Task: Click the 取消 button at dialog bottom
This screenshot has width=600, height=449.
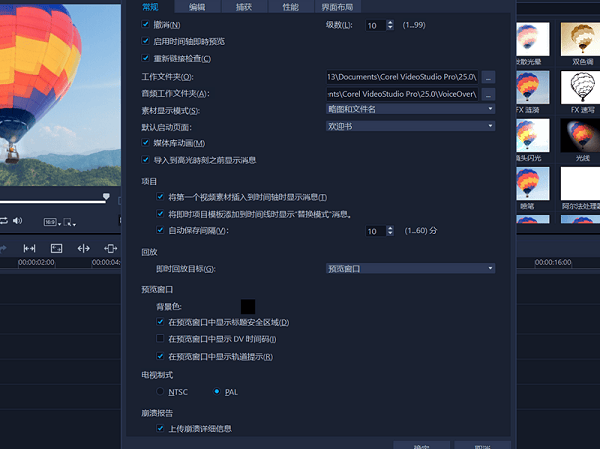Action: point(483,445)
